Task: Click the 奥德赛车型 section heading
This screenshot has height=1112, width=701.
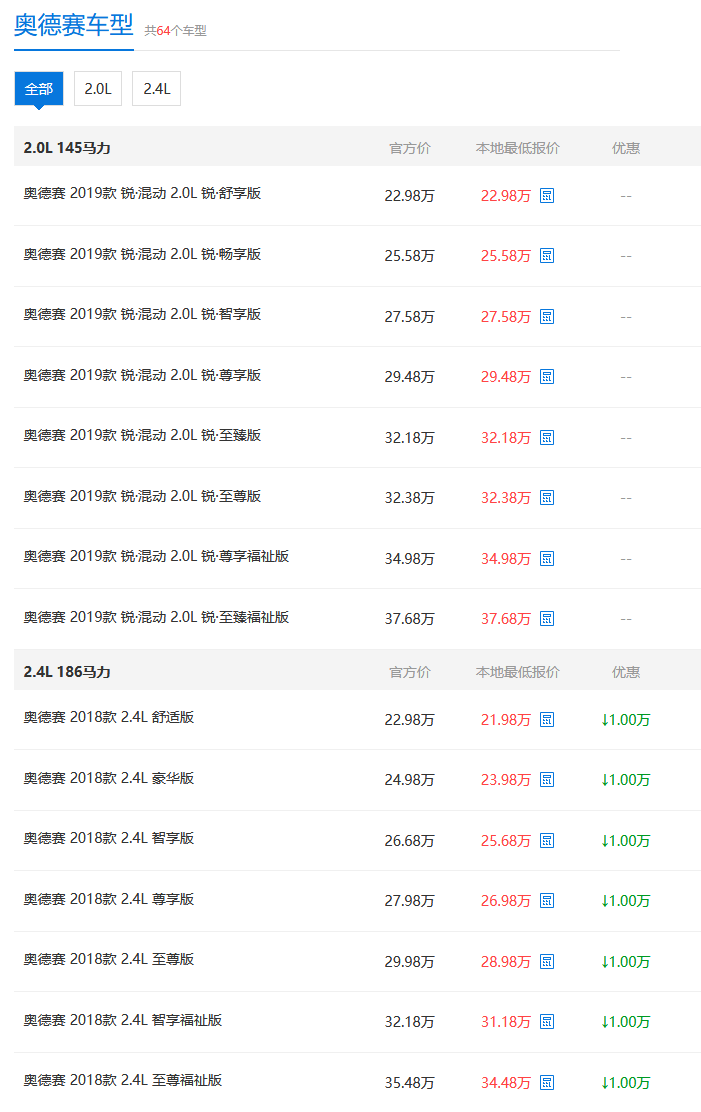Action: click(x=73, y=26)
